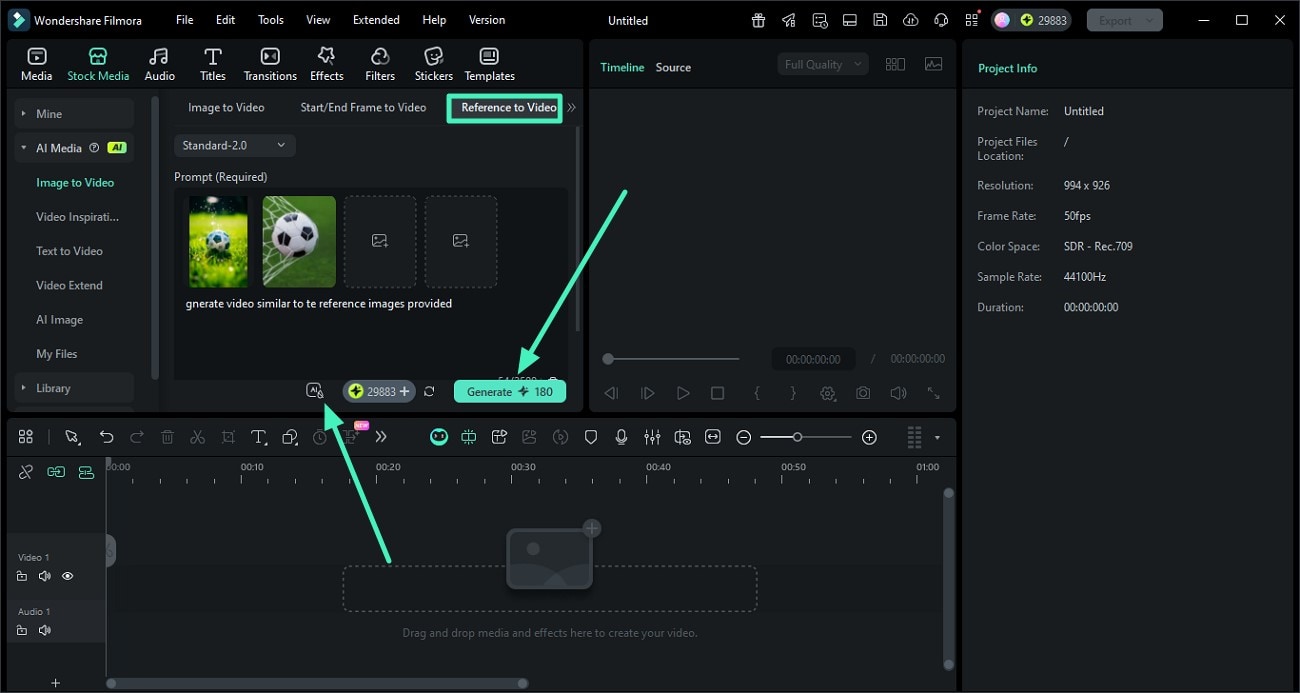
Task: Click the snapshot camera icon in preview
Action: point(863,393)
